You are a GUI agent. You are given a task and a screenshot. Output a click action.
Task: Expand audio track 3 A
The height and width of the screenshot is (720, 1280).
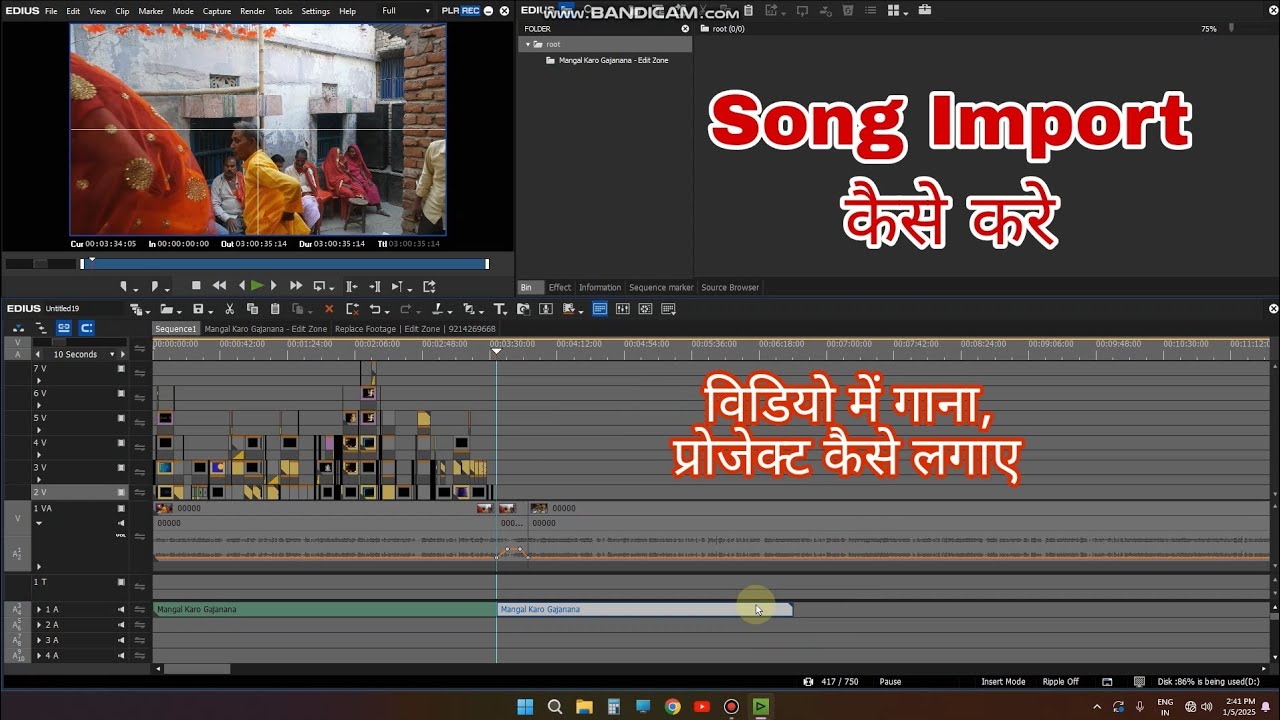point(39,640)
